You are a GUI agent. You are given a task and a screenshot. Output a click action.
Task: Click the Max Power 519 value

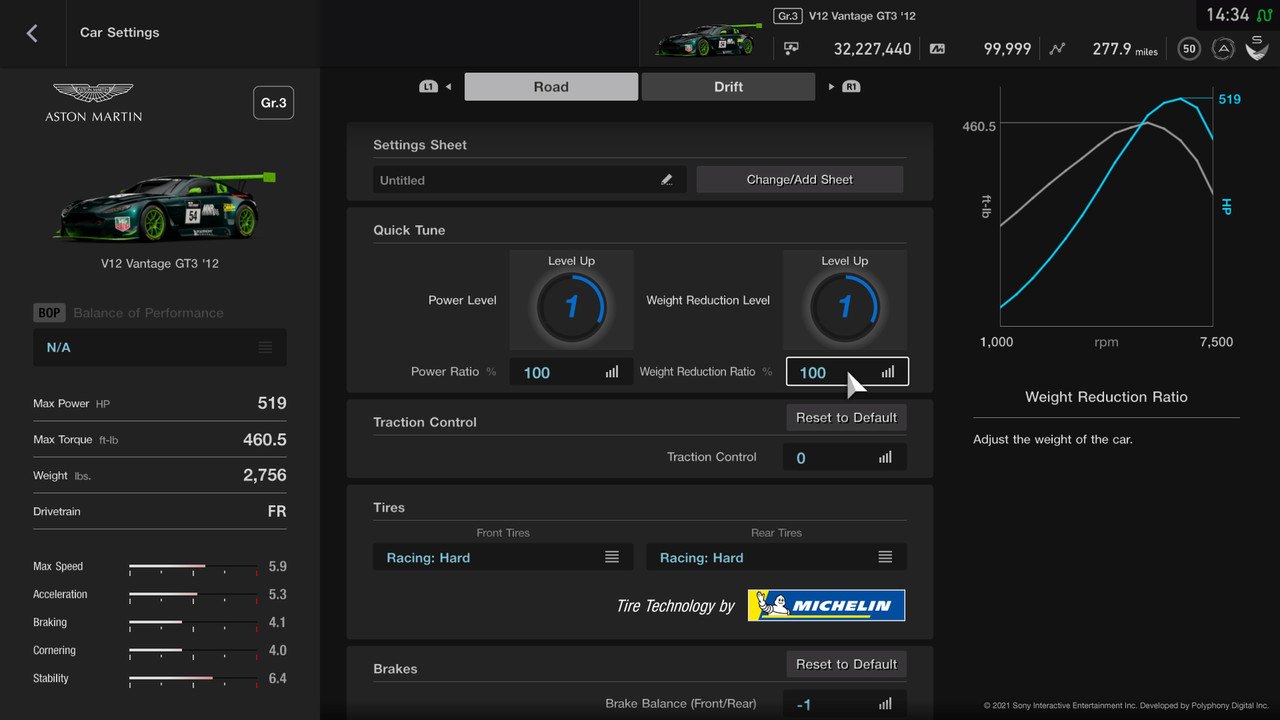(272, 403)
